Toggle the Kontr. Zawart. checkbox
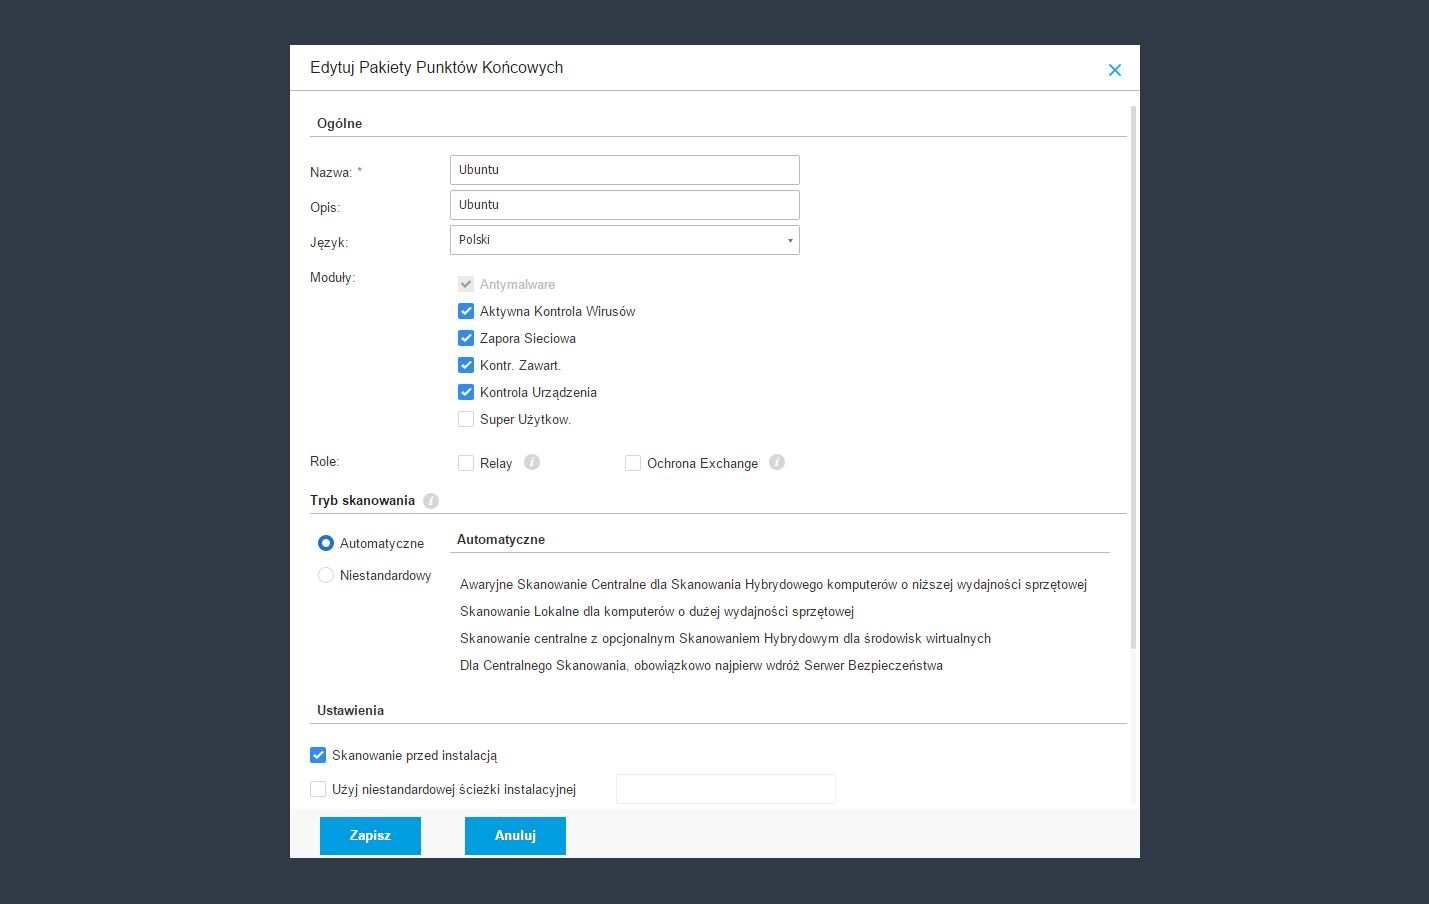 tap(466, 365)
